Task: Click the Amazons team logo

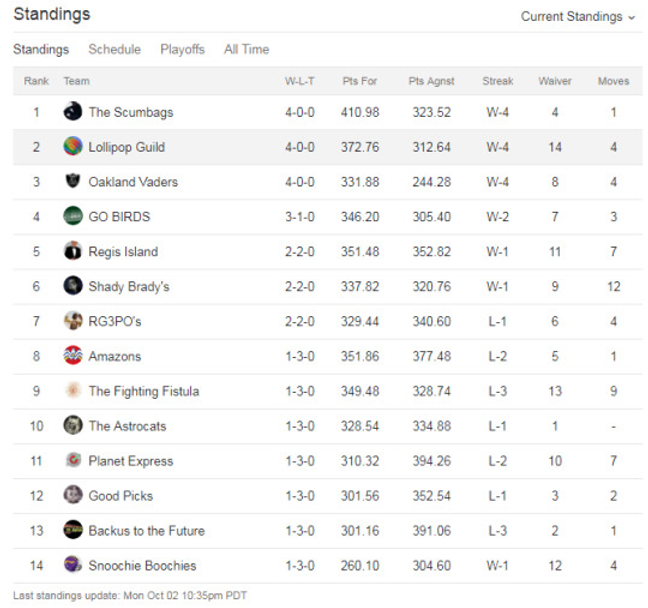Action: (73, 356)
